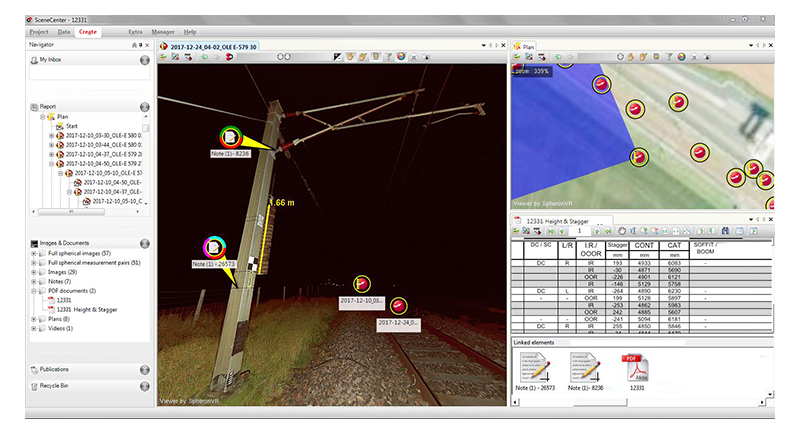Click the Note (1) - 26573 hotspot marker
Image resolution: width=800 pixels, height=438 pixels.
[x=212, y=247]
